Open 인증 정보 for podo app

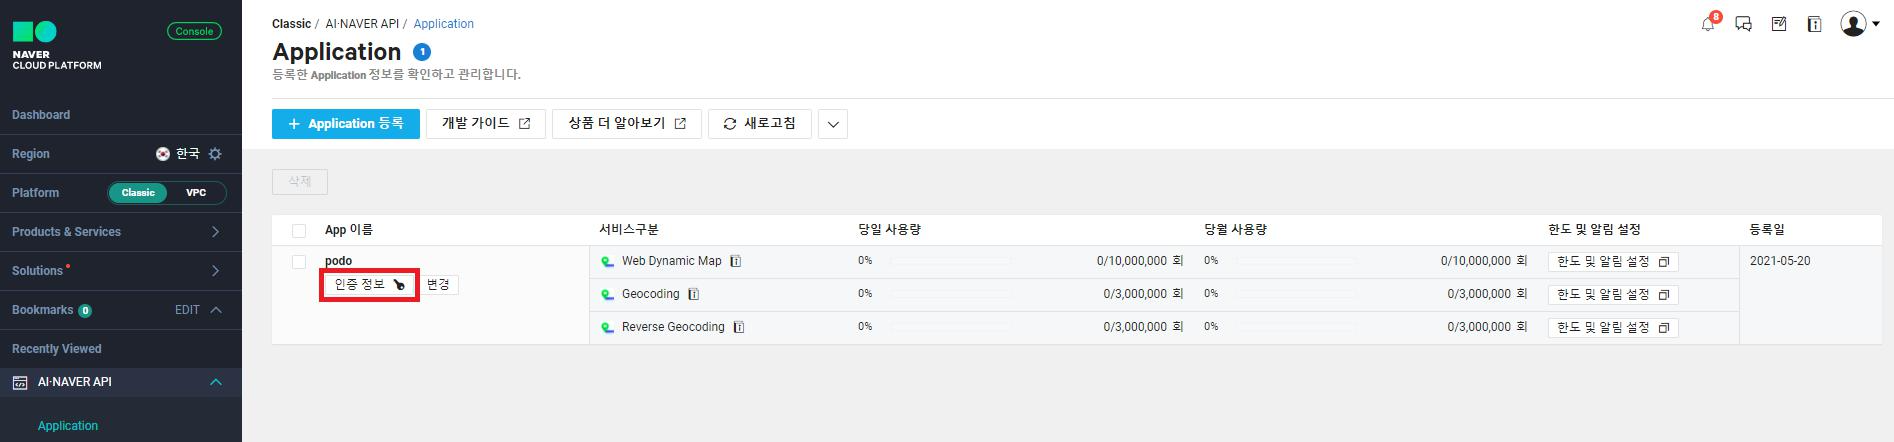(x=370, y=285)
